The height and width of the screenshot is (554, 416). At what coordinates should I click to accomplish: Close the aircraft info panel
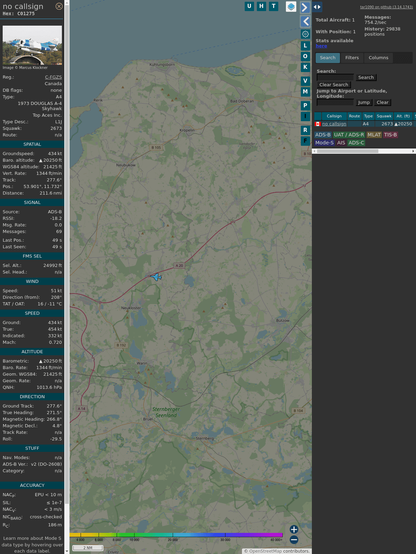59,6
